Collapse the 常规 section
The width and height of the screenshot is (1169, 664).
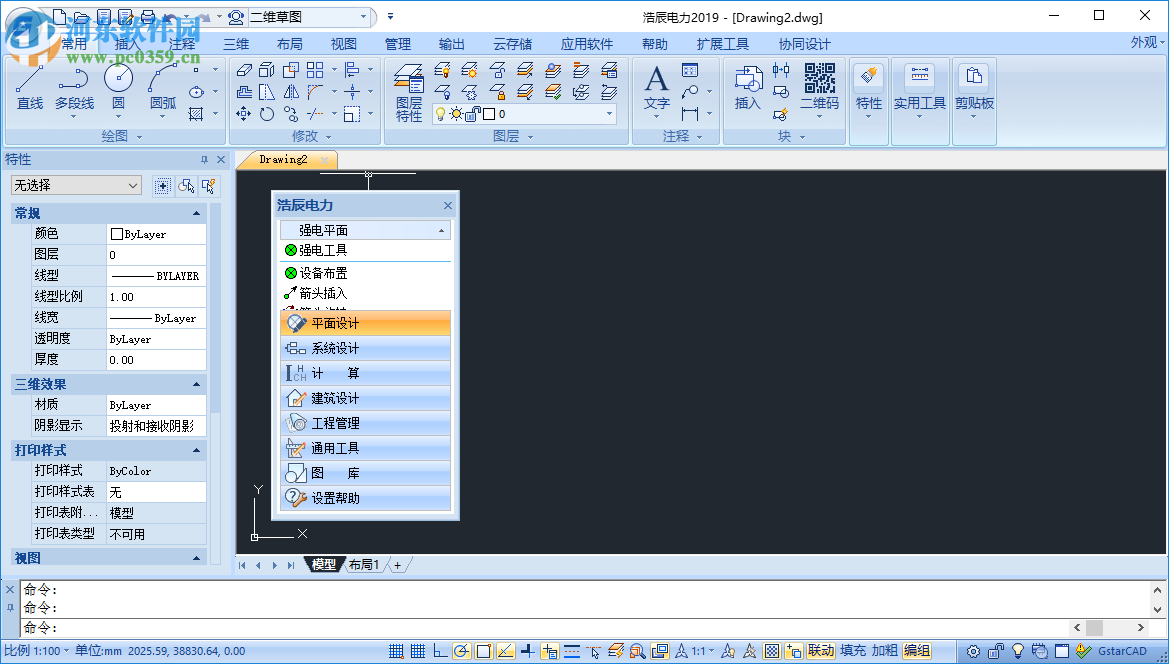pos(197,213)
